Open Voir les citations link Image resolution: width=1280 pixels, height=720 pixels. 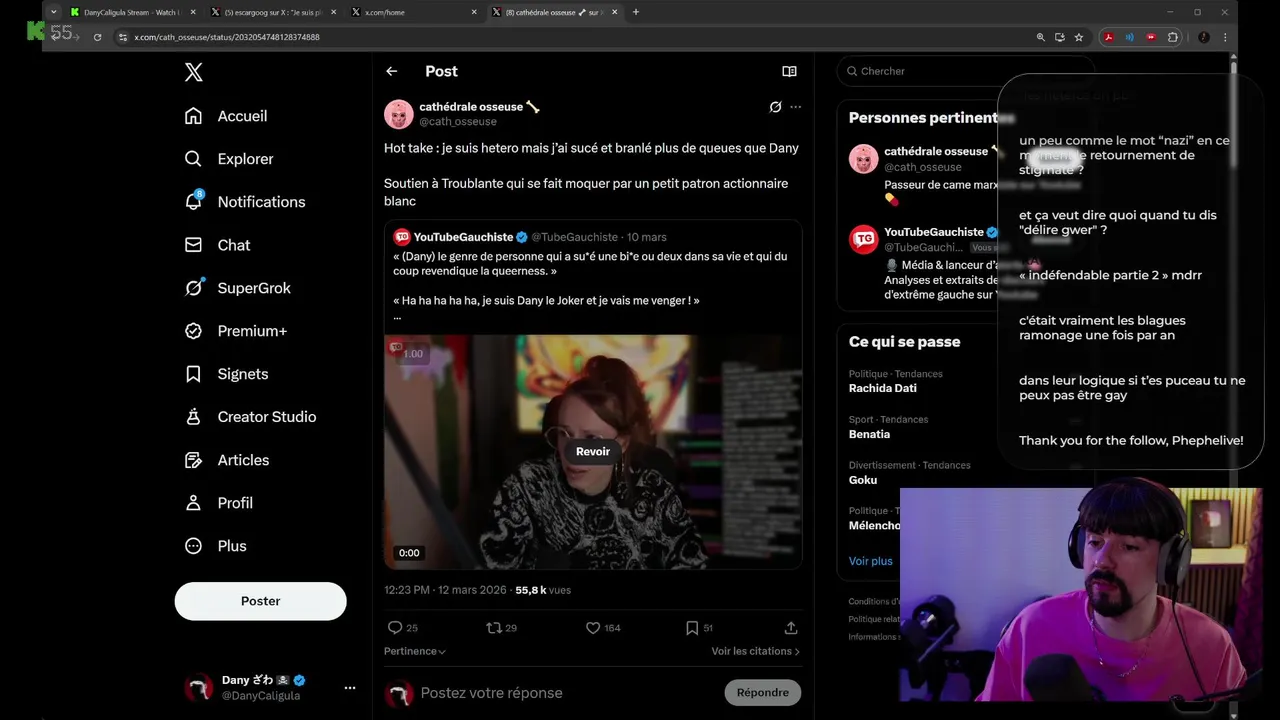(756, 651)
